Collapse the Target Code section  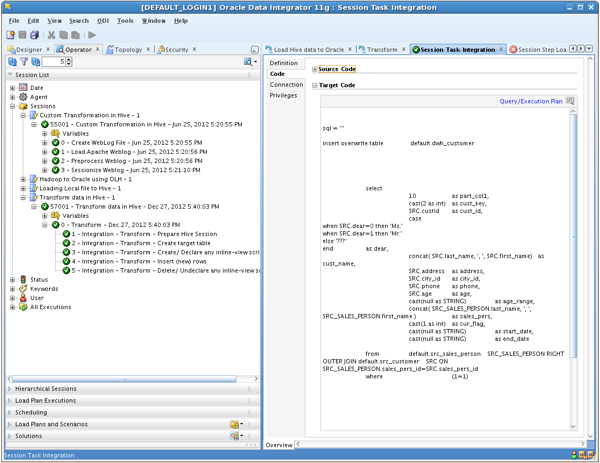(315, 85)
